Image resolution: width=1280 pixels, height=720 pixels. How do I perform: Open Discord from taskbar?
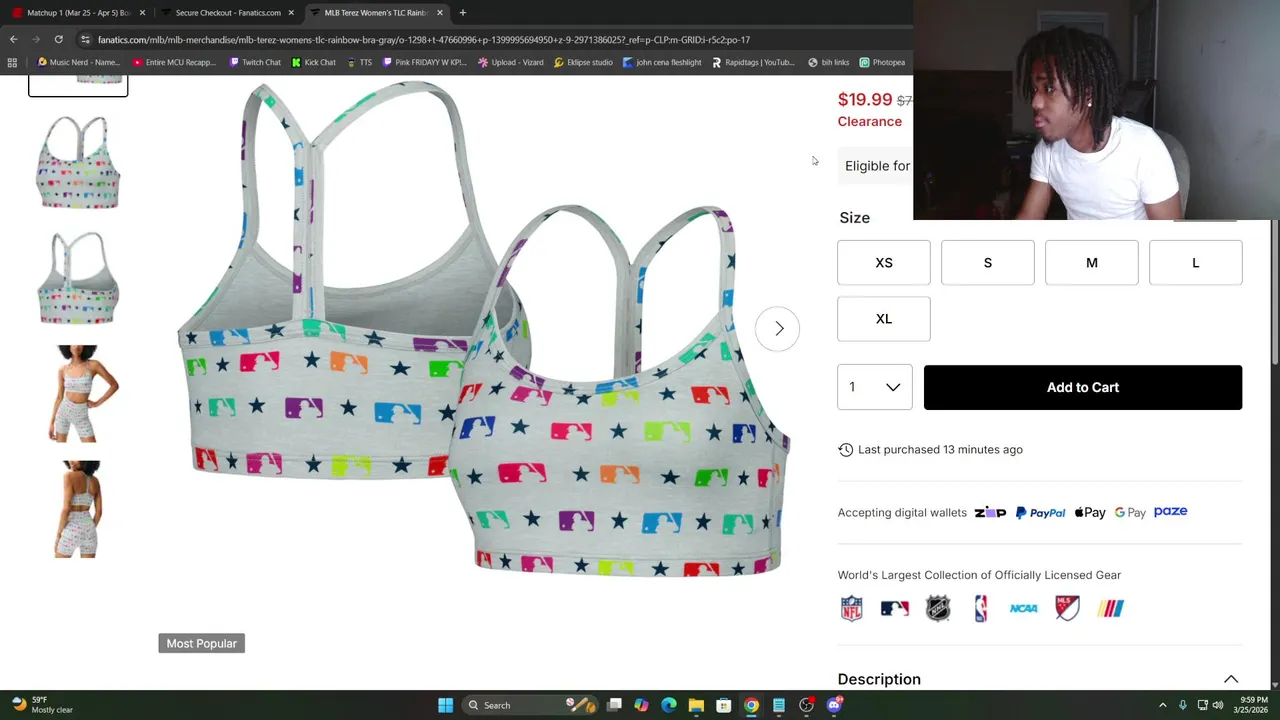pyautogui.click(x=834, y=705)
